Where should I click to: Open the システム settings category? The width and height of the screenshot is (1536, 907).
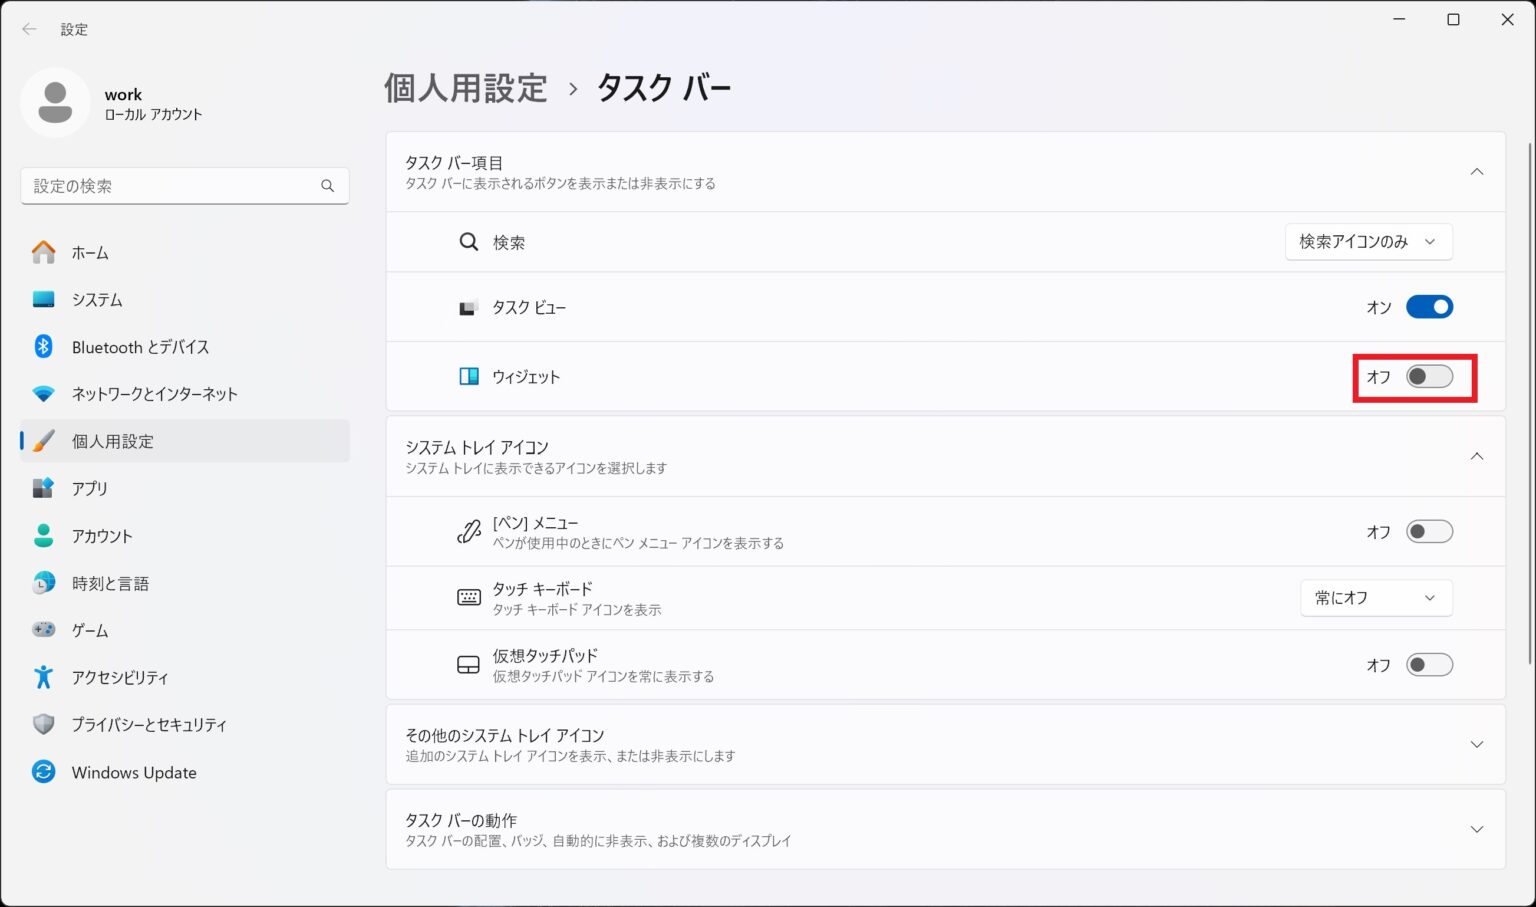[97, 300]
